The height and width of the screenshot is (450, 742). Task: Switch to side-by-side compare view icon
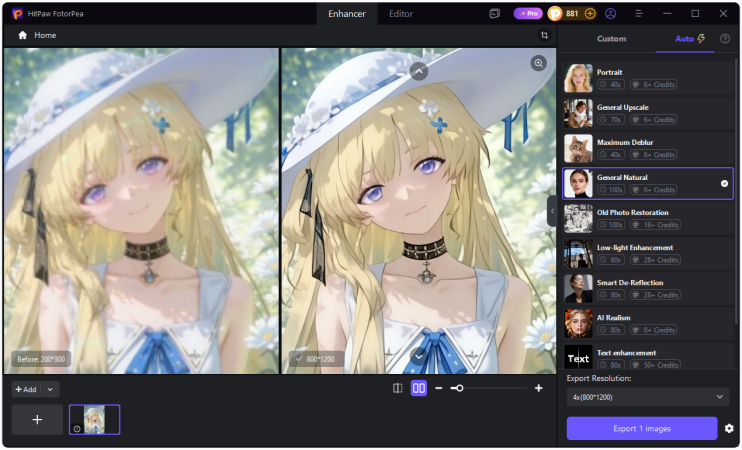(419, 388)
